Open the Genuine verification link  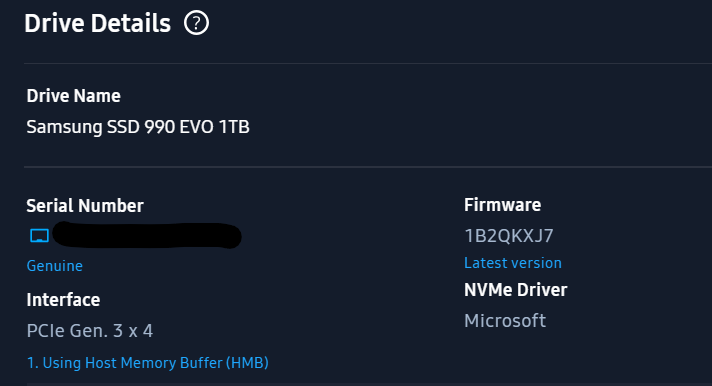tap(54, 266)
